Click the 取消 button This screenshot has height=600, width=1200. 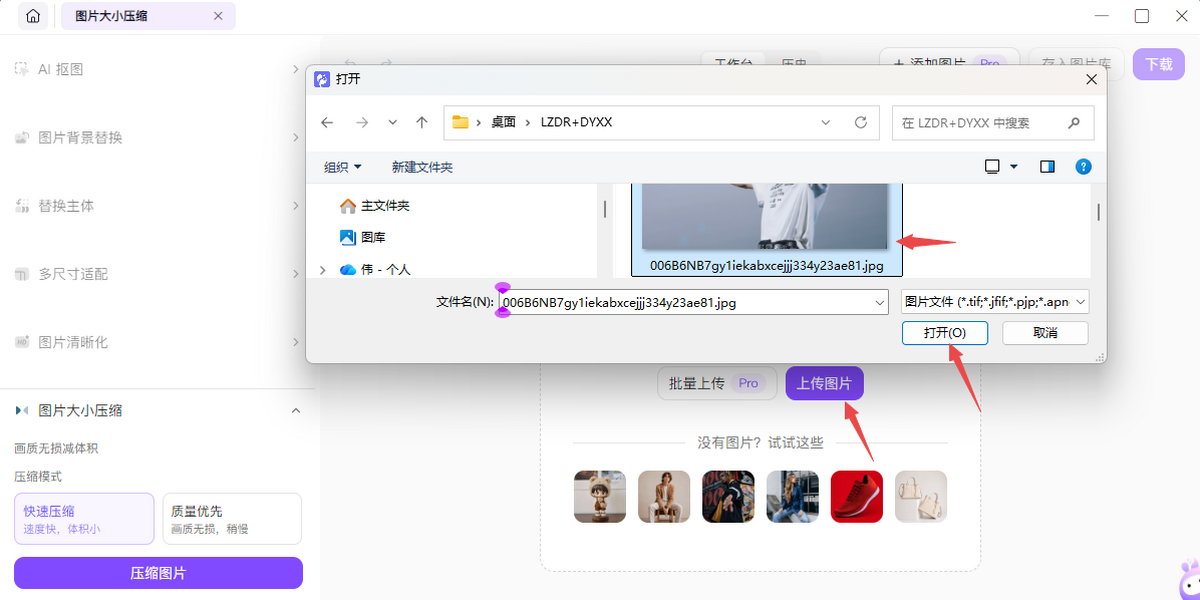(1045, 332)
